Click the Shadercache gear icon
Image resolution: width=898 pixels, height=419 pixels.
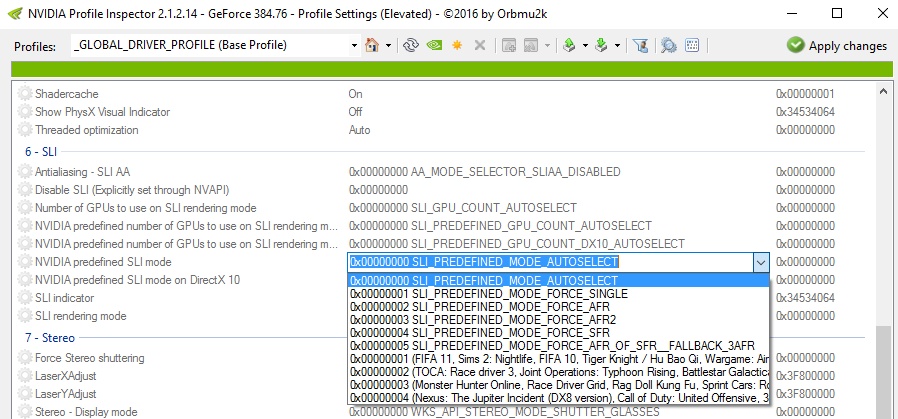(25, 94)
